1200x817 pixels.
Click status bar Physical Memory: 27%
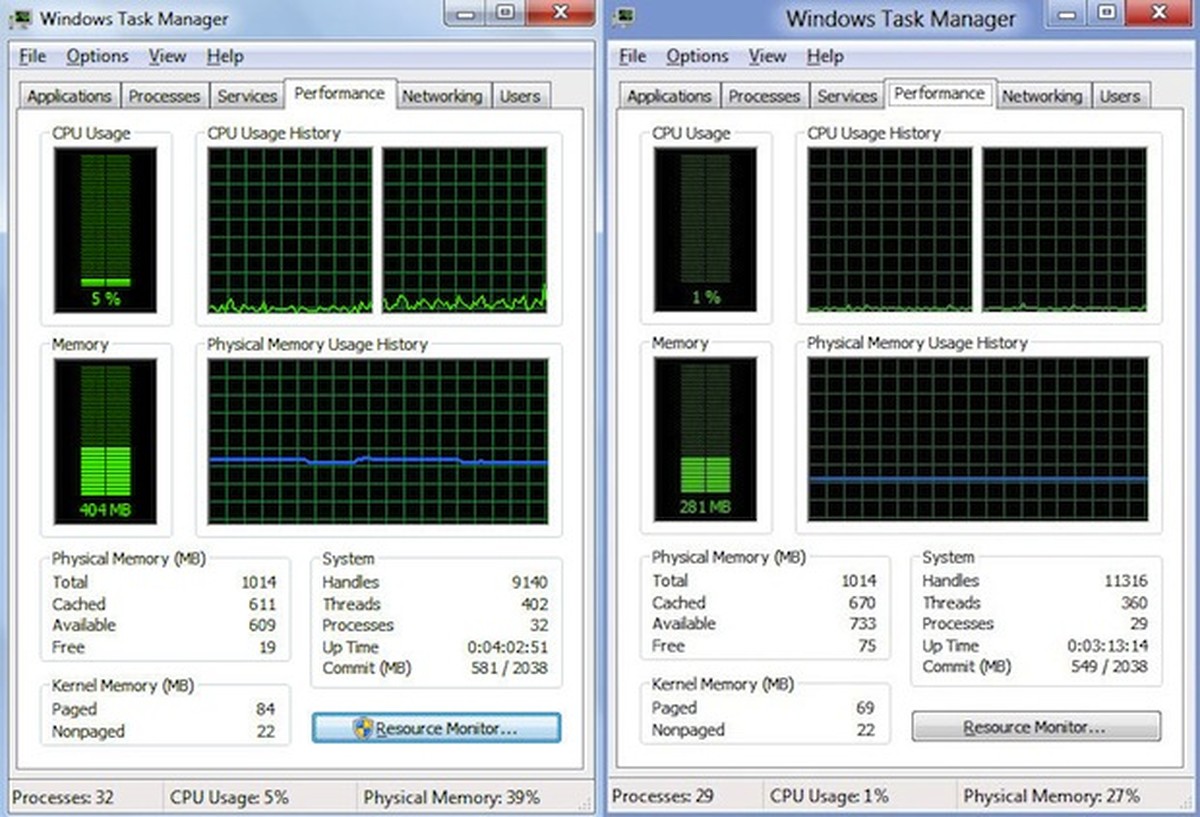1051,796
